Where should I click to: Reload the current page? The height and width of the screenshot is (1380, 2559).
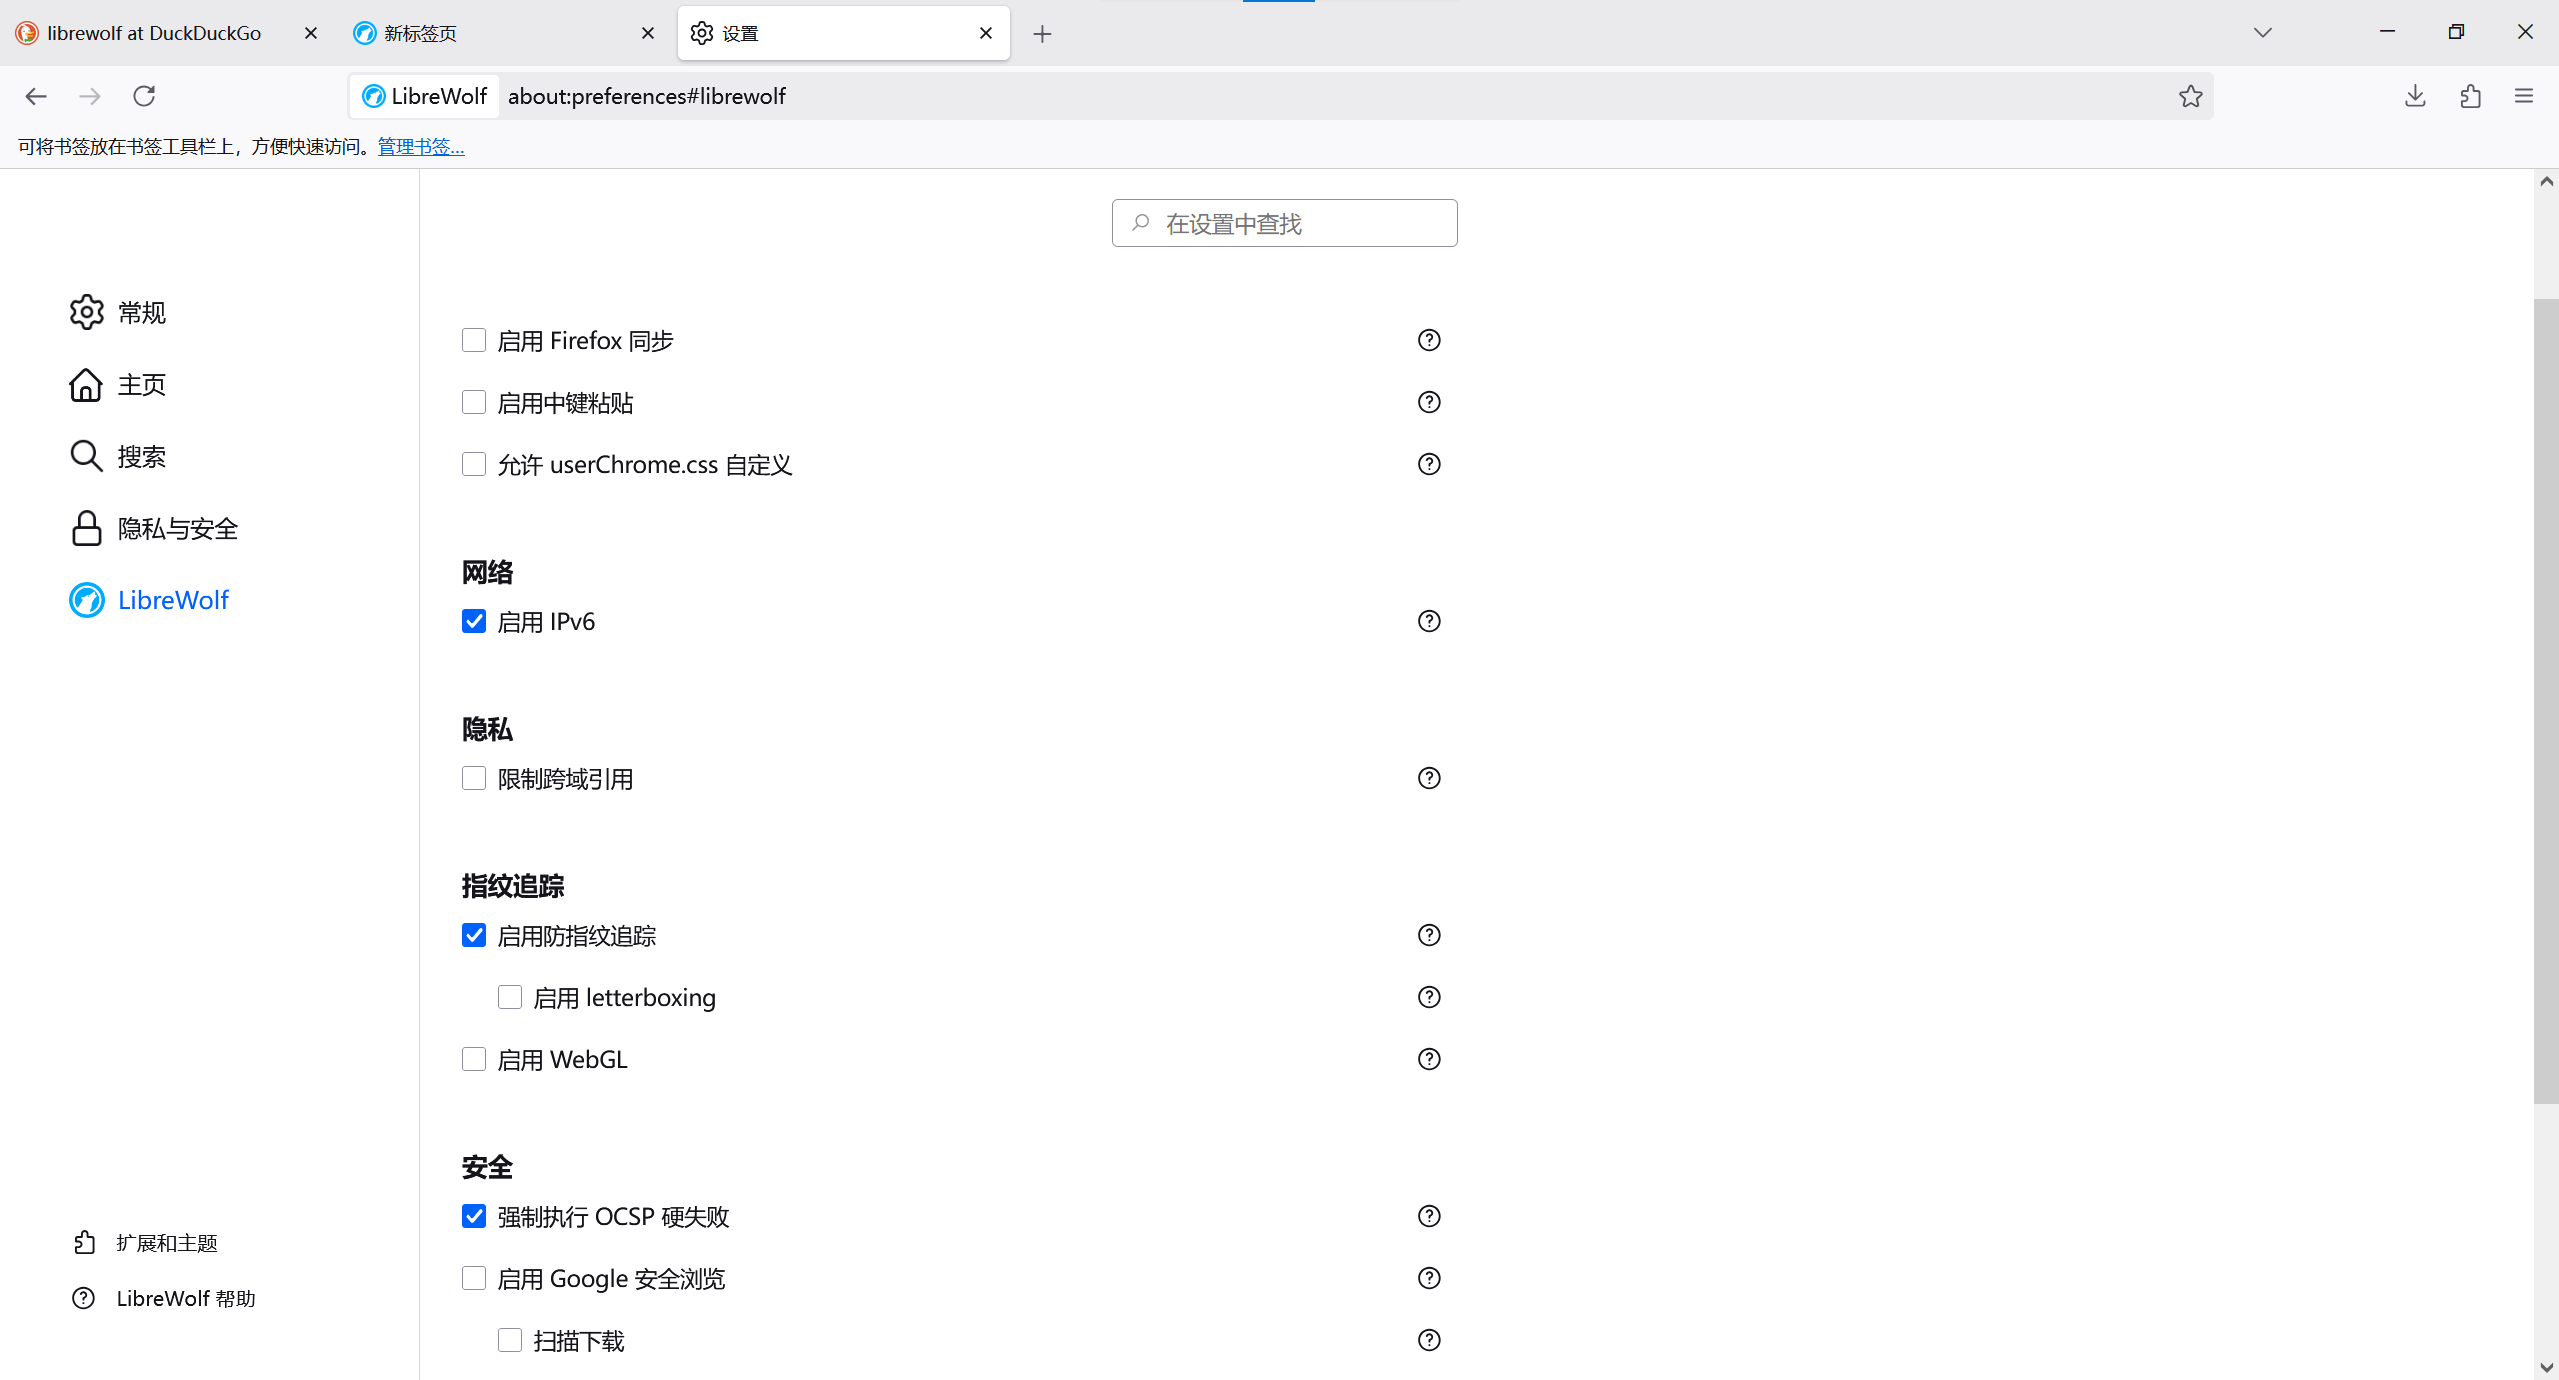[144, 96]
